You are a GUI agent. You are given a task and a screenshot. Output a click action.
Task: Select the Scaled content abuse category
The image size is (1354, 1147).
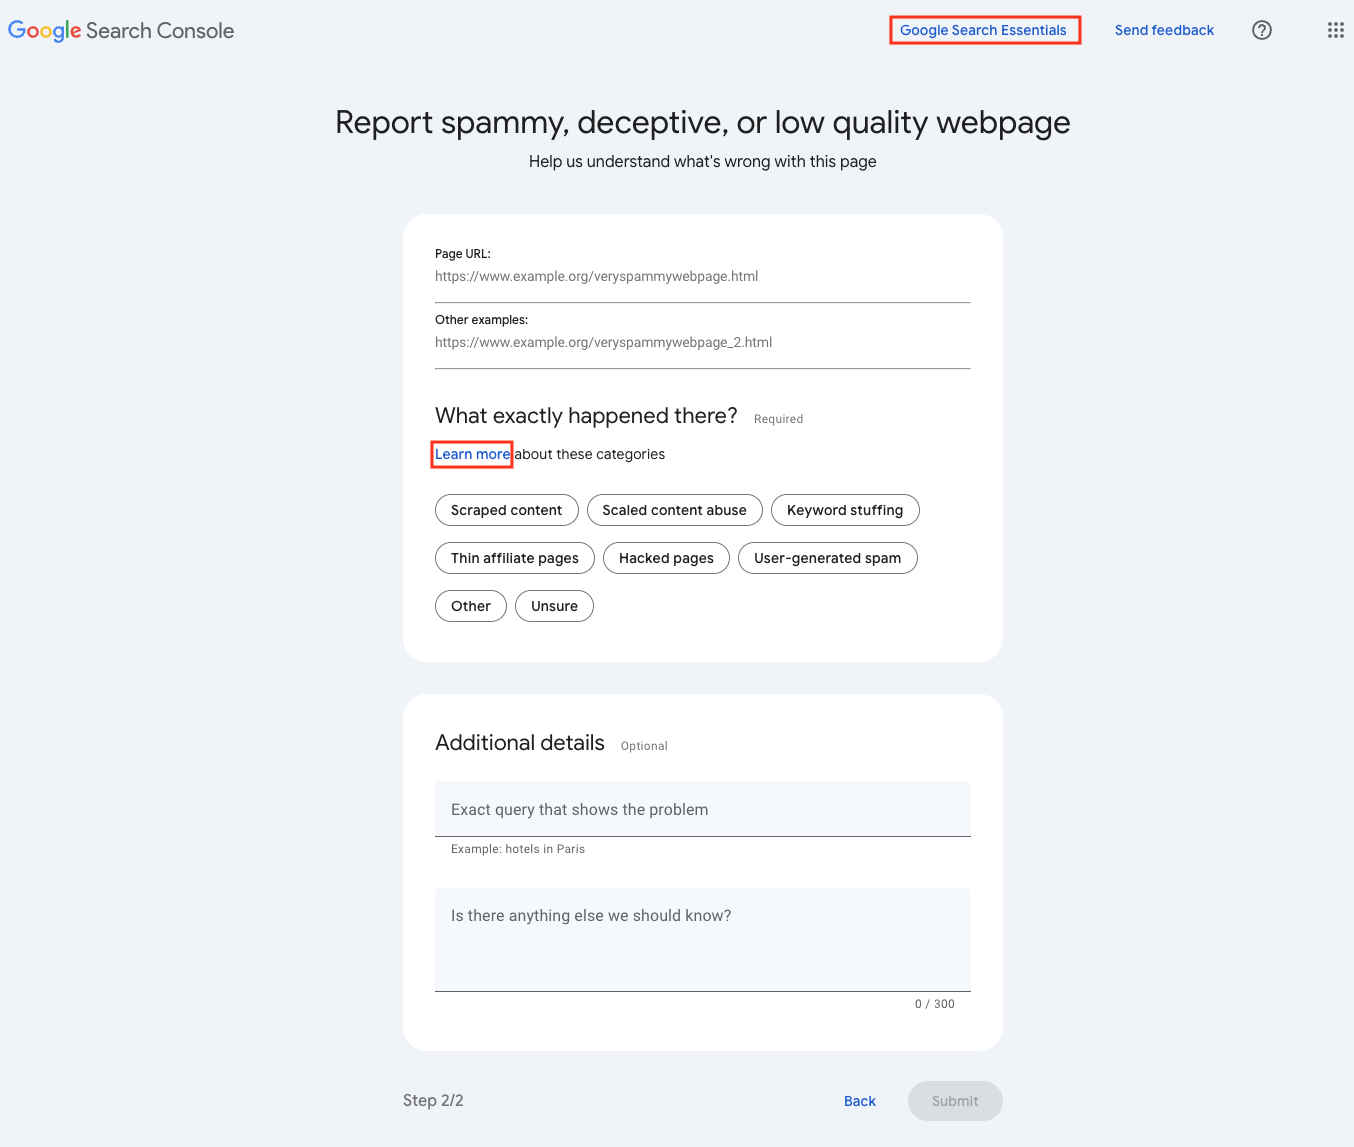(674, 510)
